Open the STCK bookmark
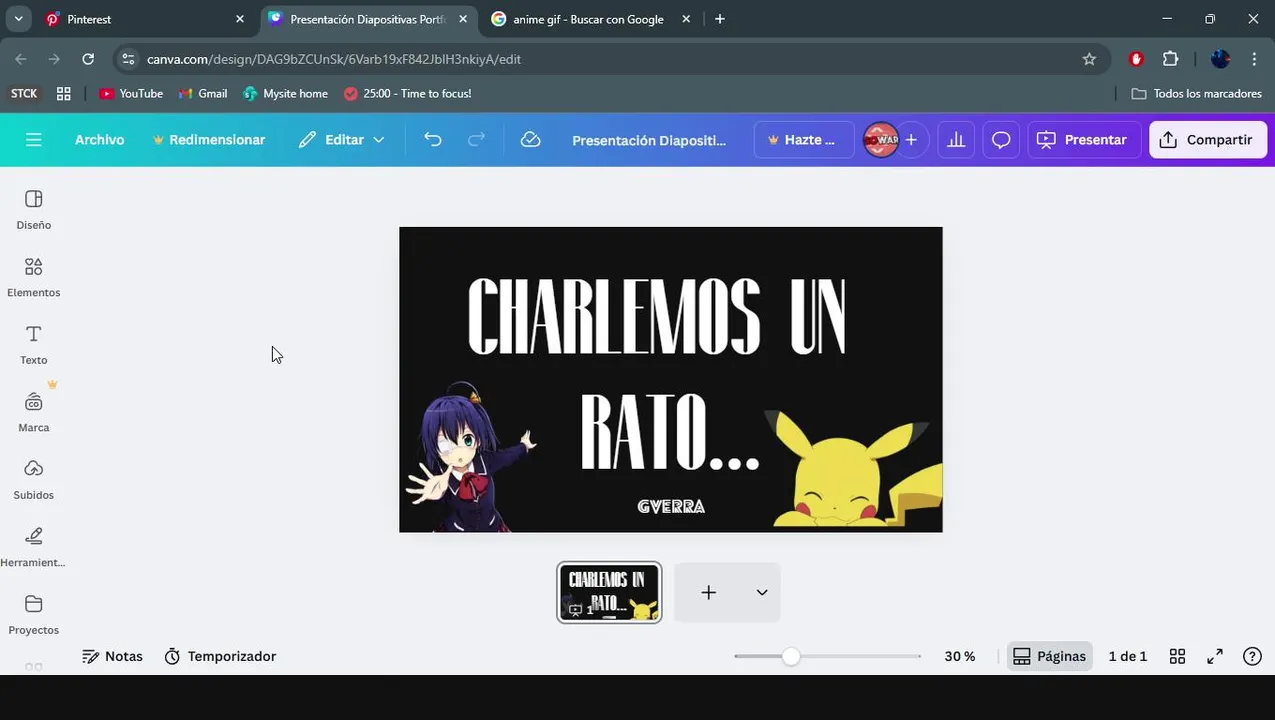Viewport: 1275px width, 720px height. (x=24, y=93)
